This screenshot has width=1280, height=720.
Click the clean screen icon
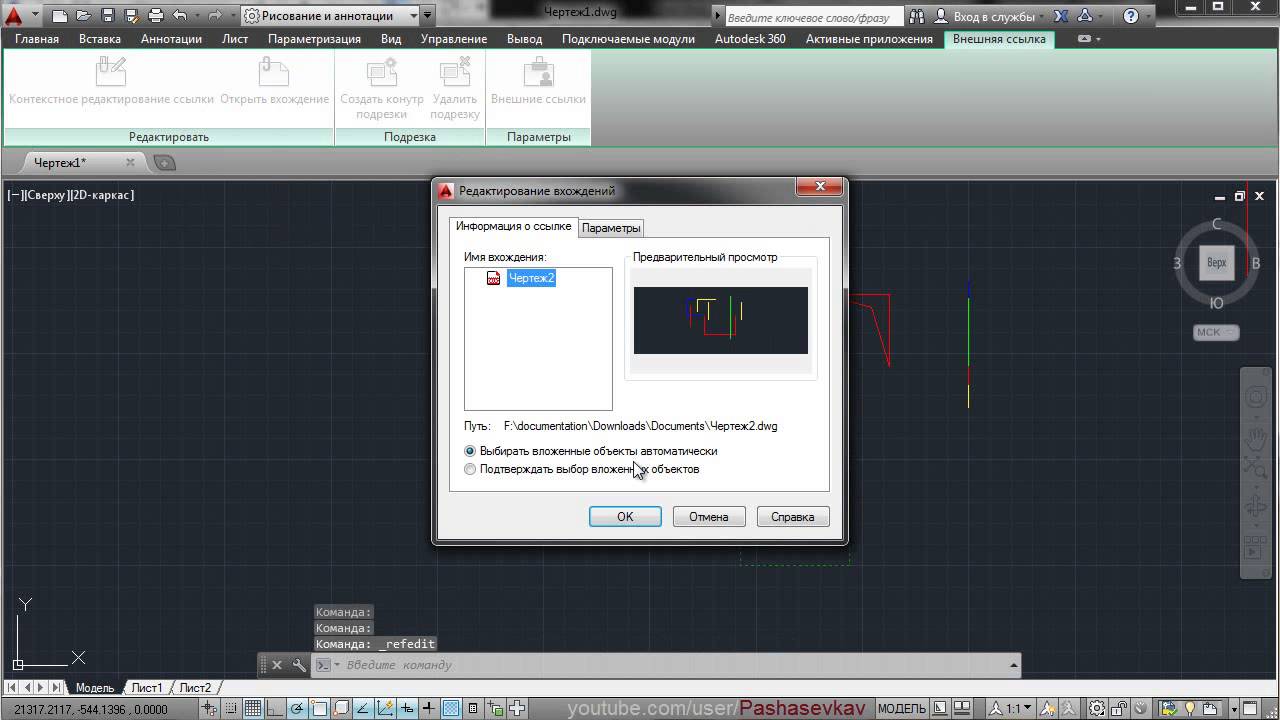tap(1250, 709)
